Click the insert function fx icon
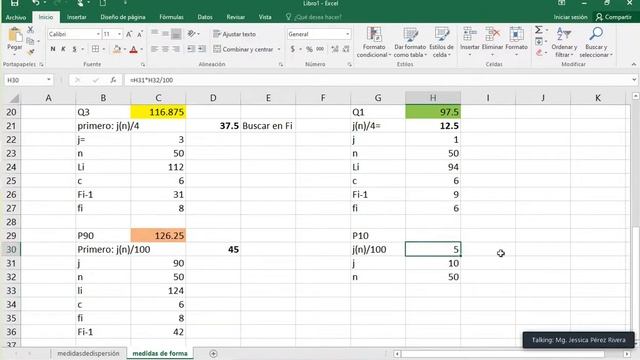Screen dimensions: 640x360 [x=113, y=80]
